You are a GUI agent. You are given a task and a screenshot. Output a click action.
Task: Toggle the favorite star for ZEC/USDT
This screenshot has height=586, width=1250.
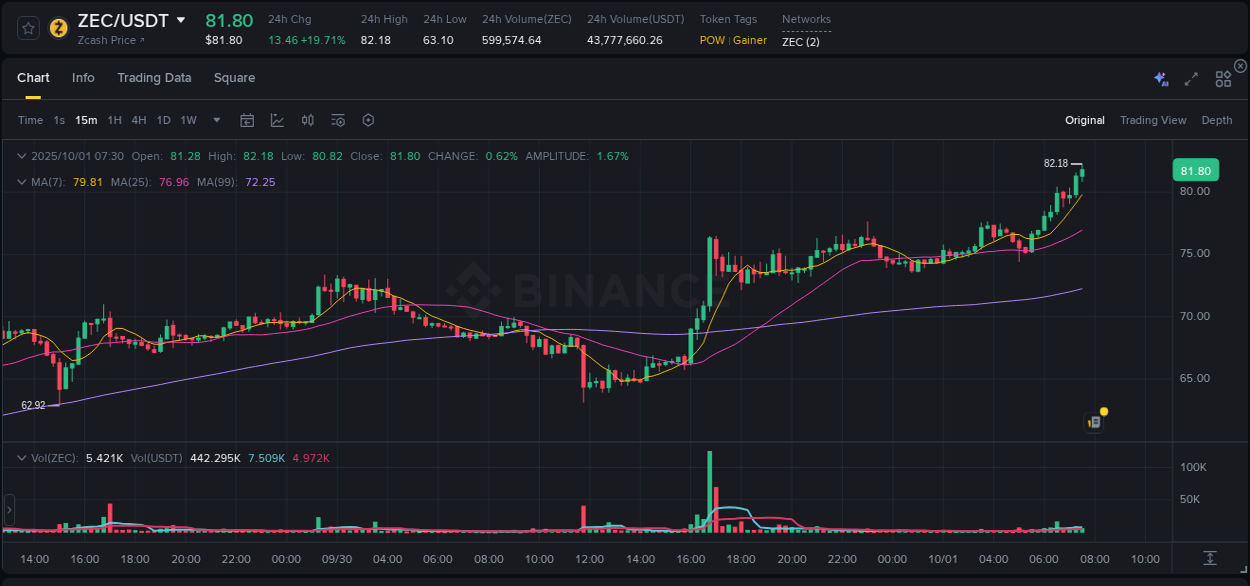(28, 28)
